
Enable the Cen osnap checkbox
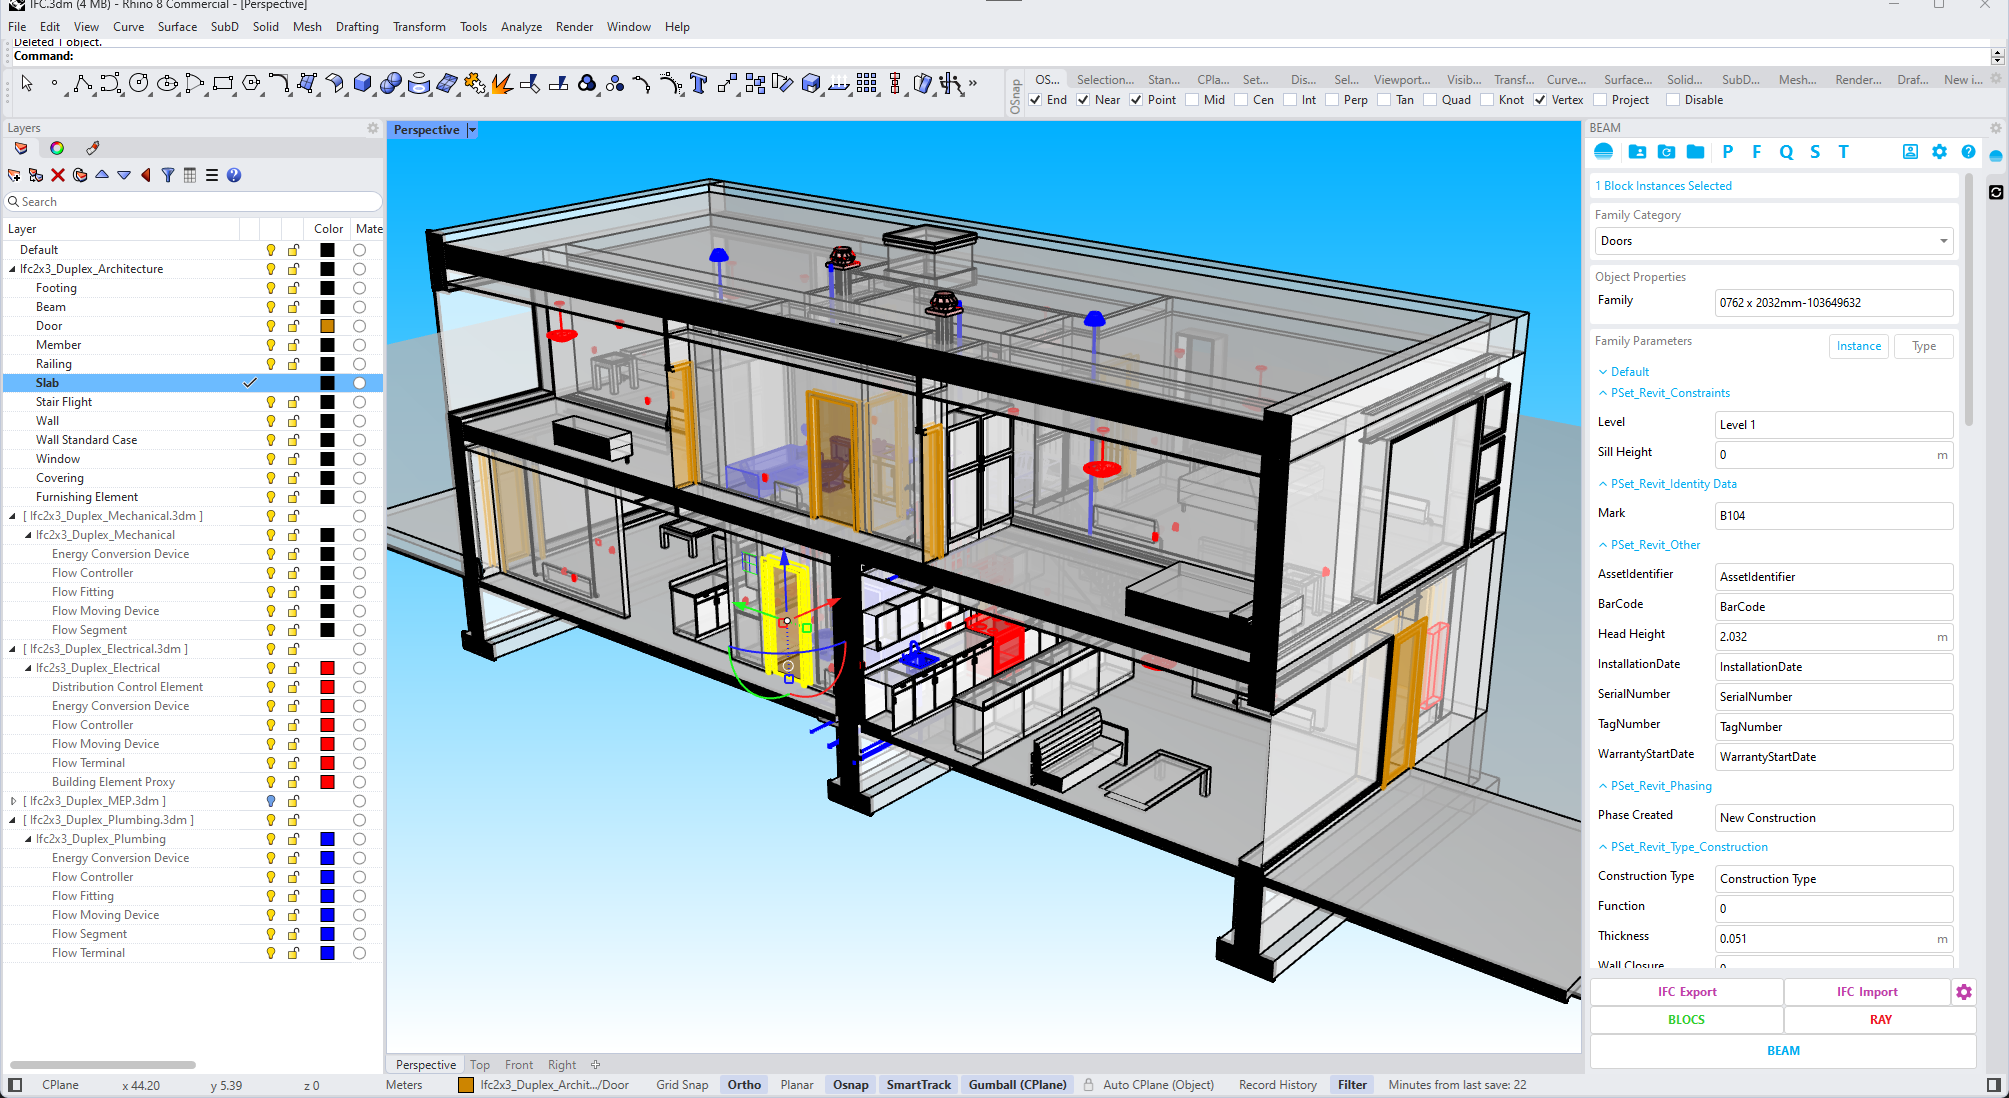(x=1241, y=100)
